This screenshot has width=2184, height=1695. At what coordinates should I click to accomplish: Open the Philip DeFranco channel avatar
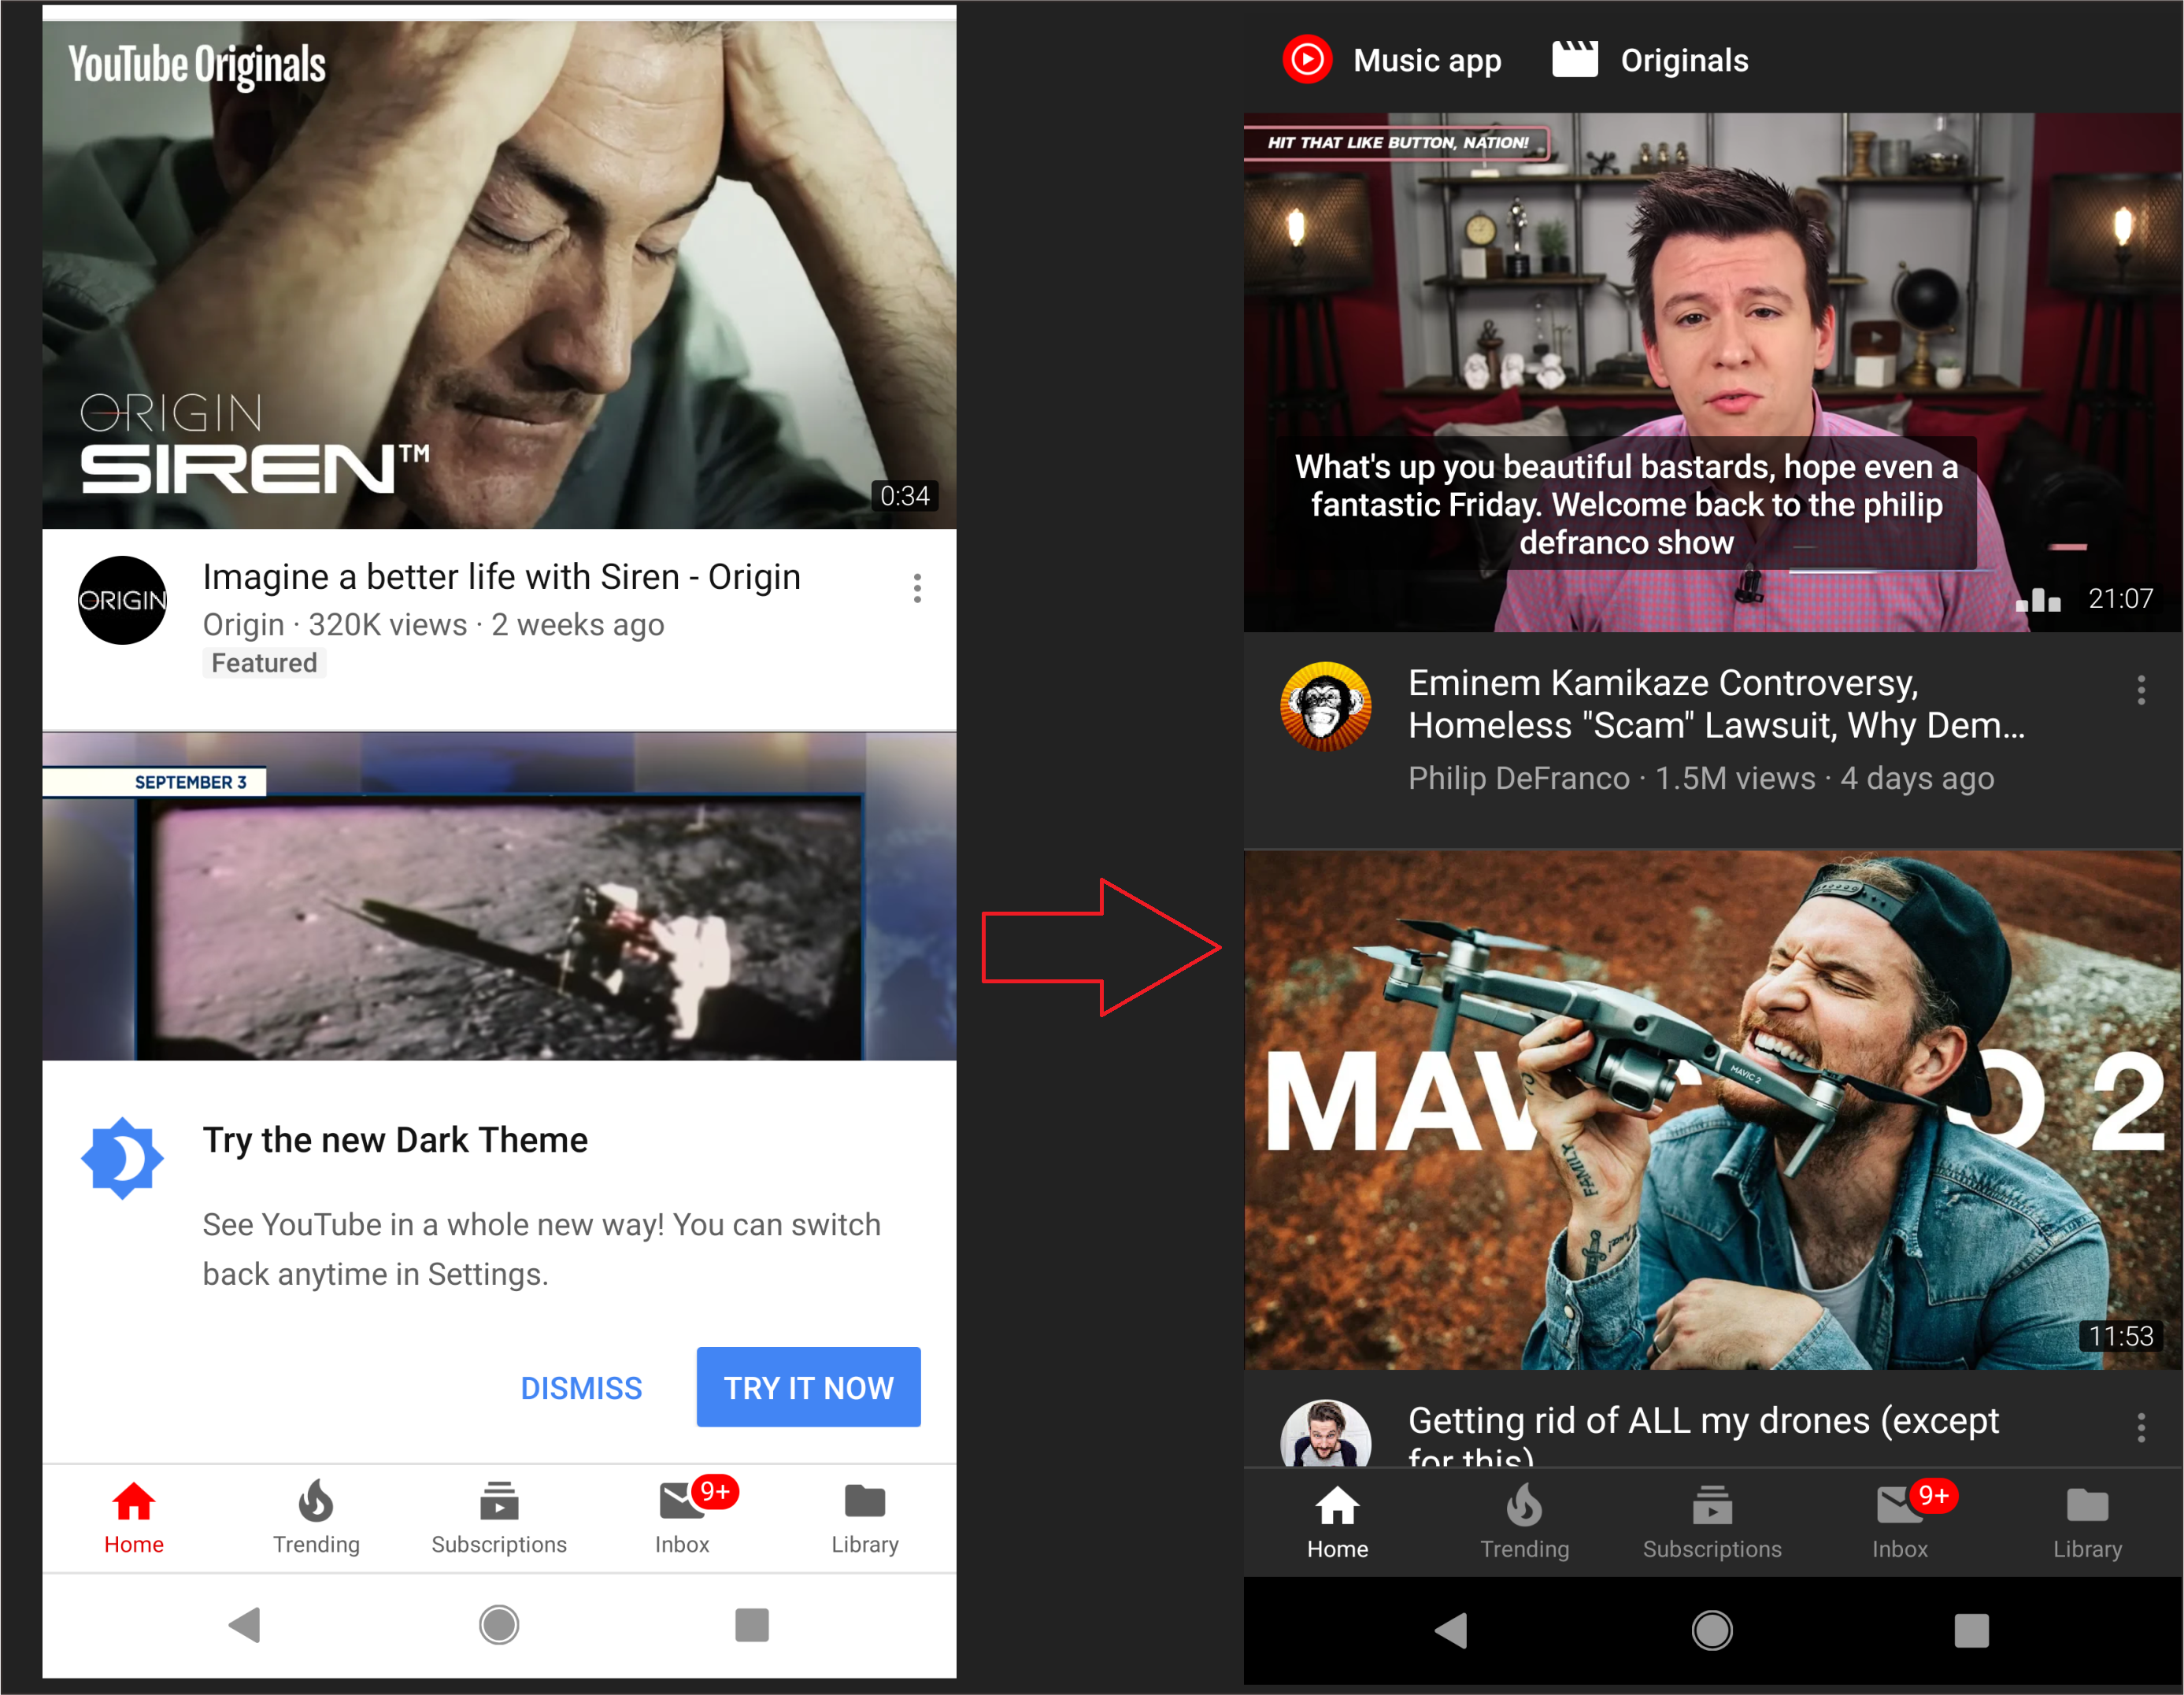click(x=1325, y=706)
